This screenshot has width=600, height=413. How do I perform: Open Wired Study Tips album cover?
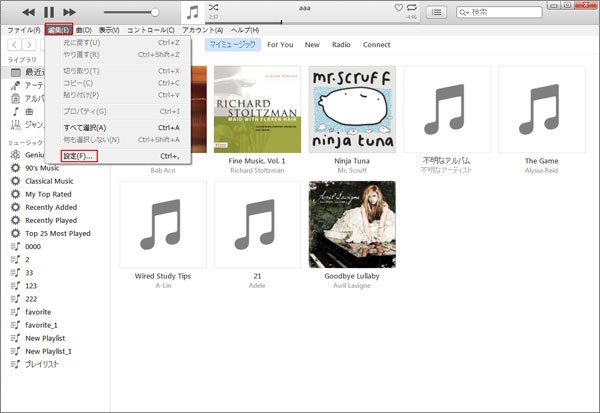163,224
